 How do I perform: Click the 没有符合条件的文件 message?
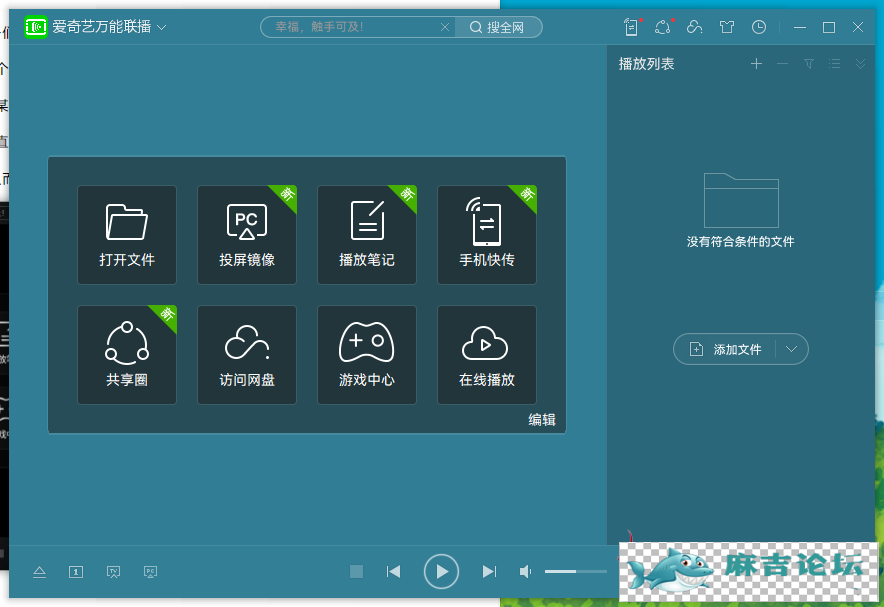coord(741,242)
